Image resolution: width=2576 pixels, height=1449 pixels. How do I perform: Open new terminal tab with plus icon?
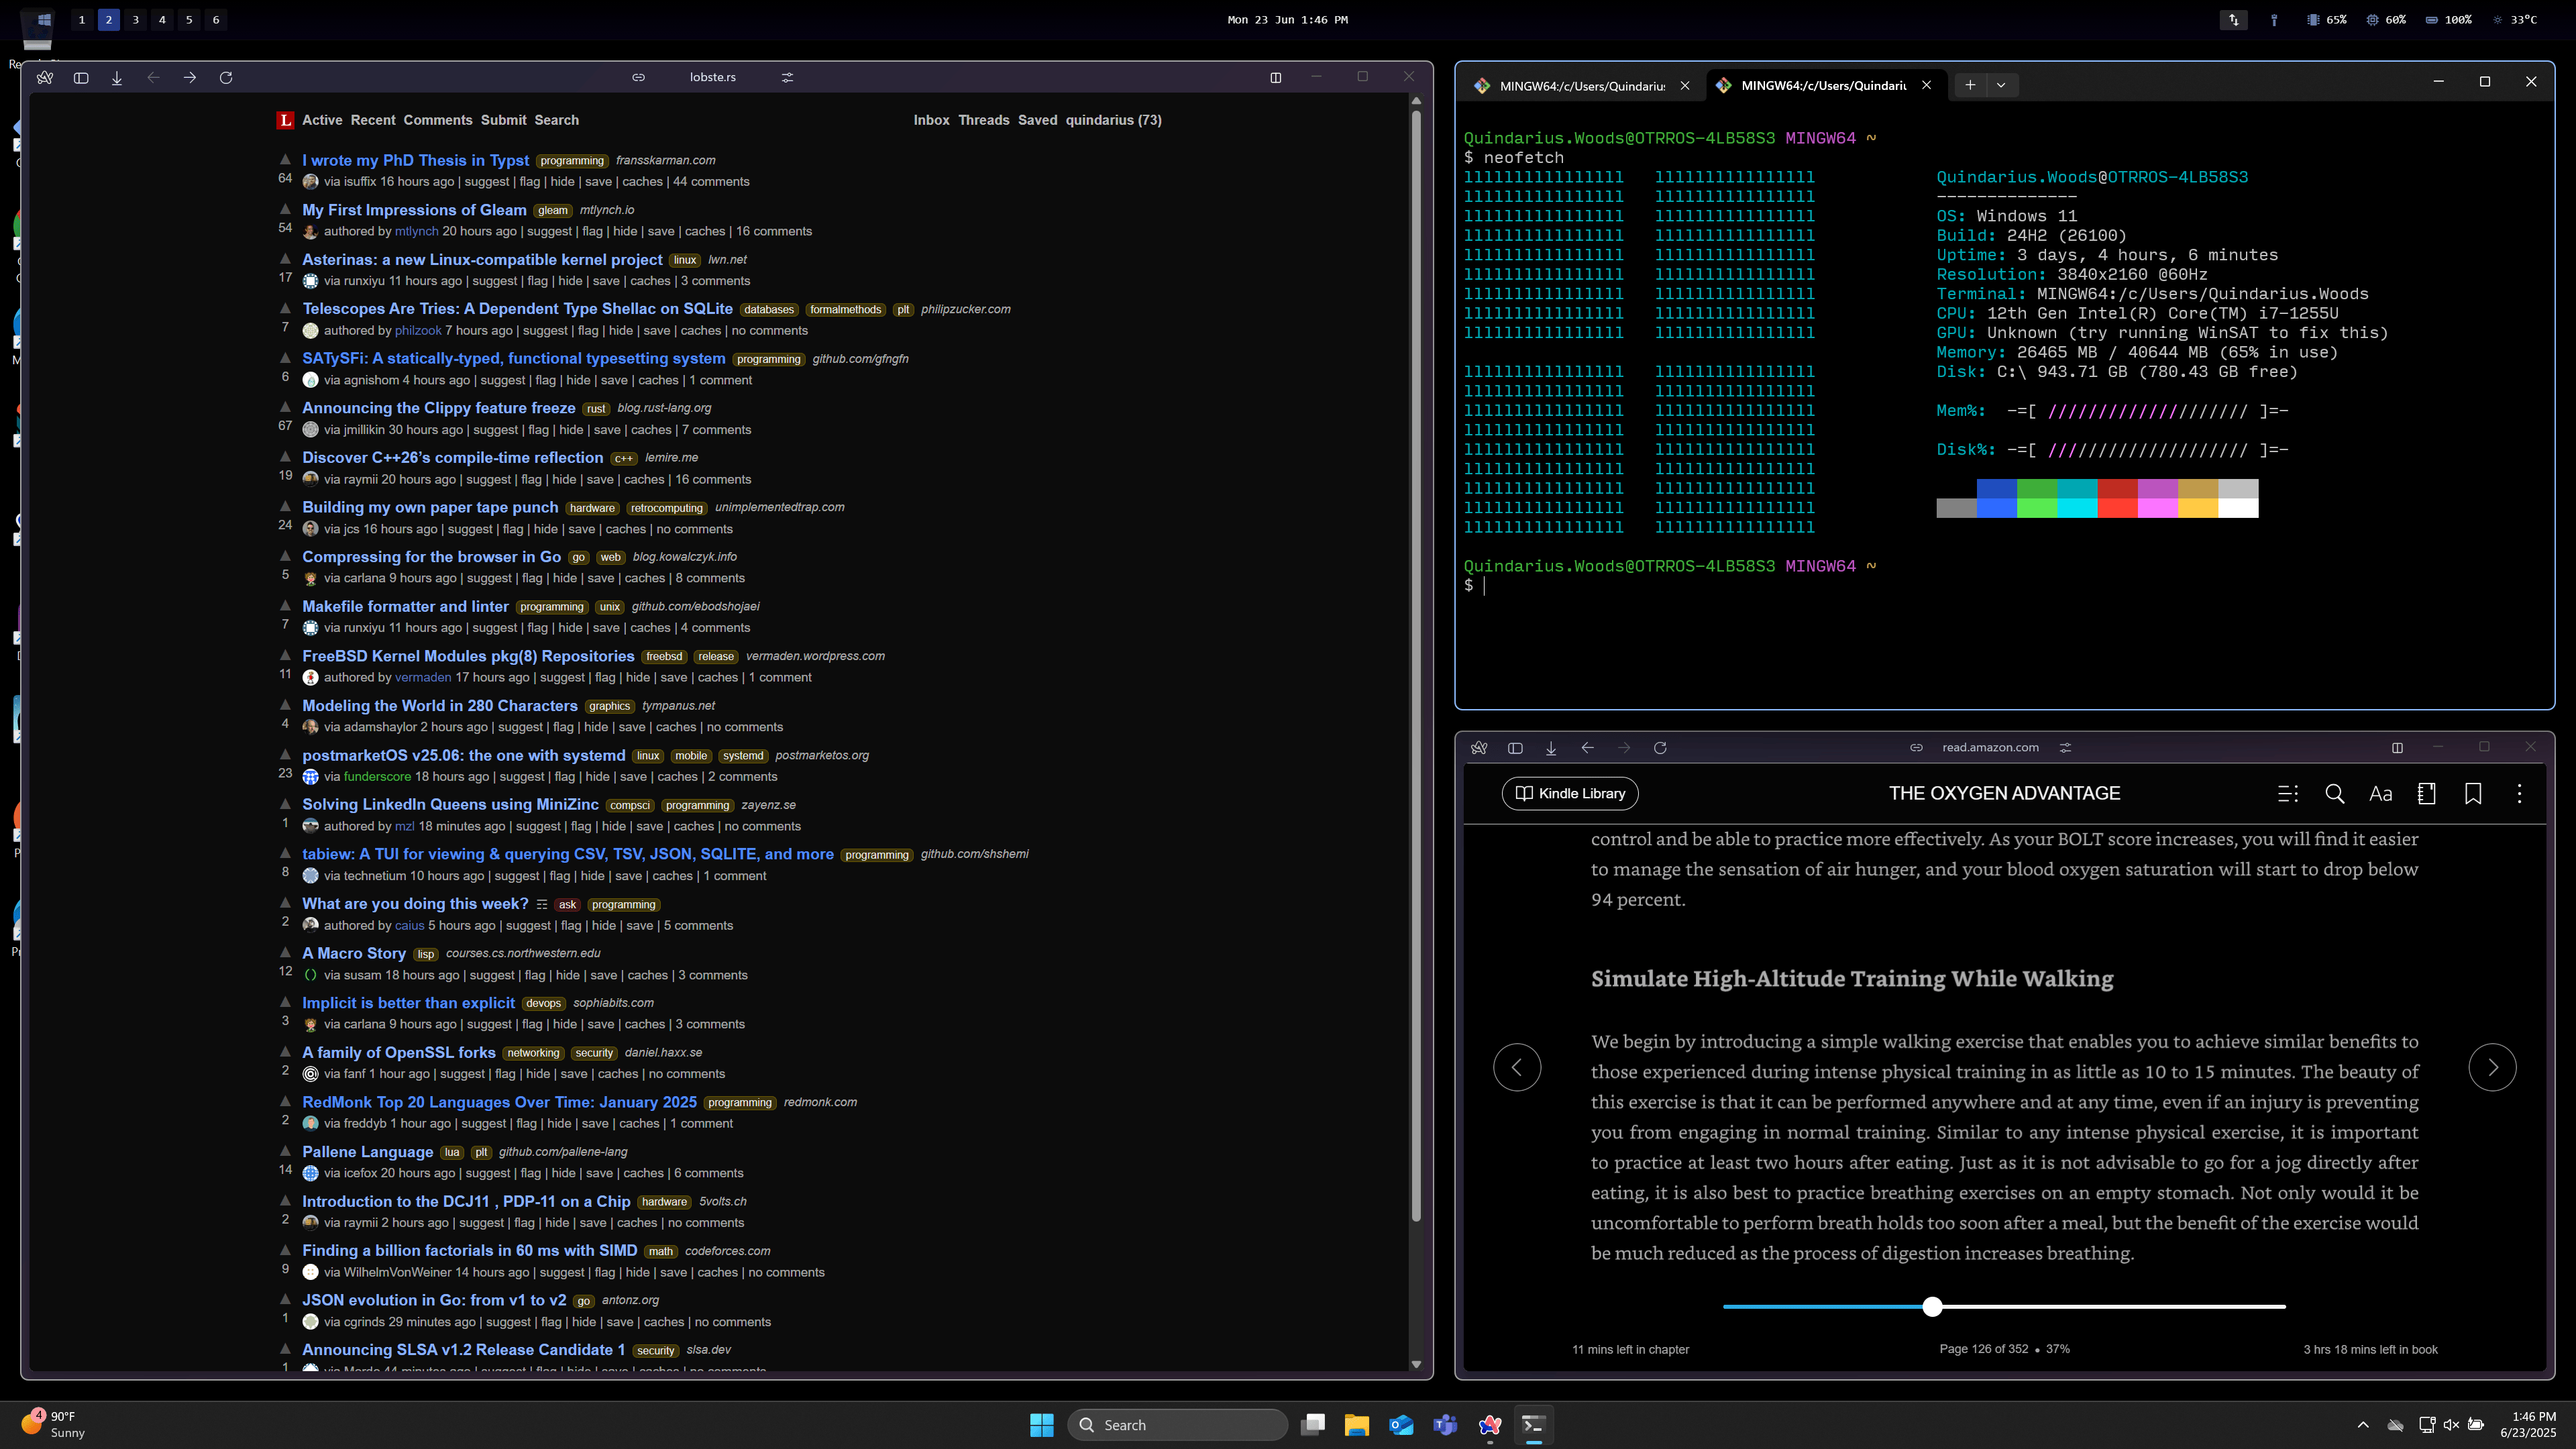1969,85
